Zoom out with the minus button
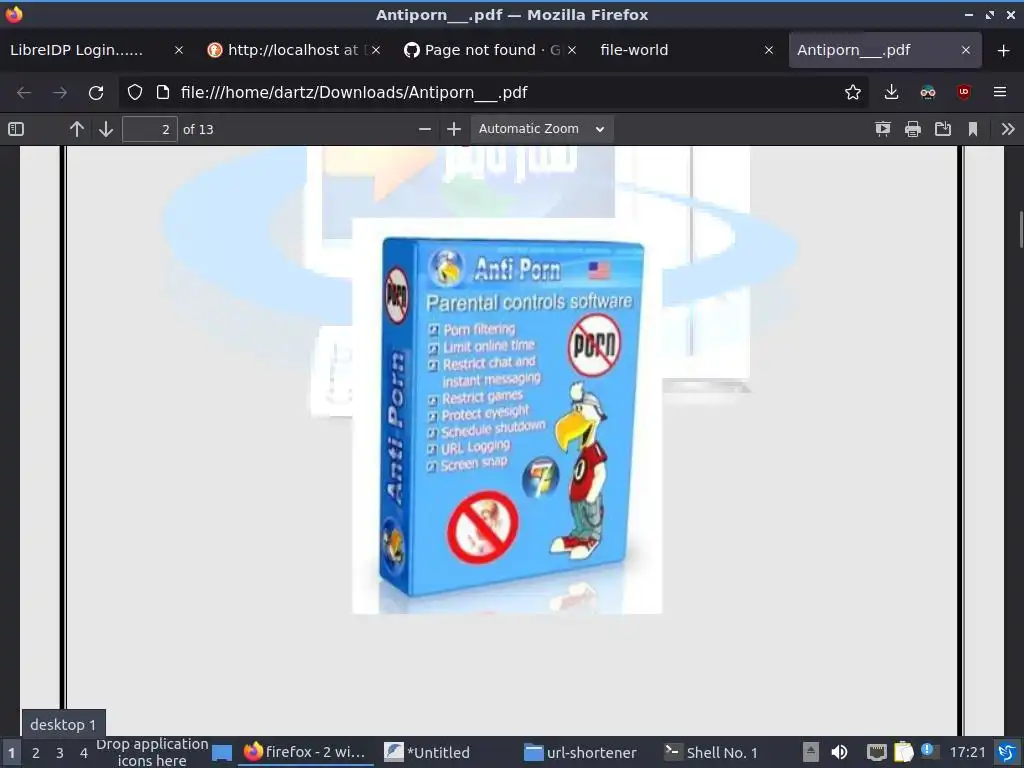Image resolution: width=1024 pixels, height=768 pixels. pyautogui.click(x=424, y=129)
